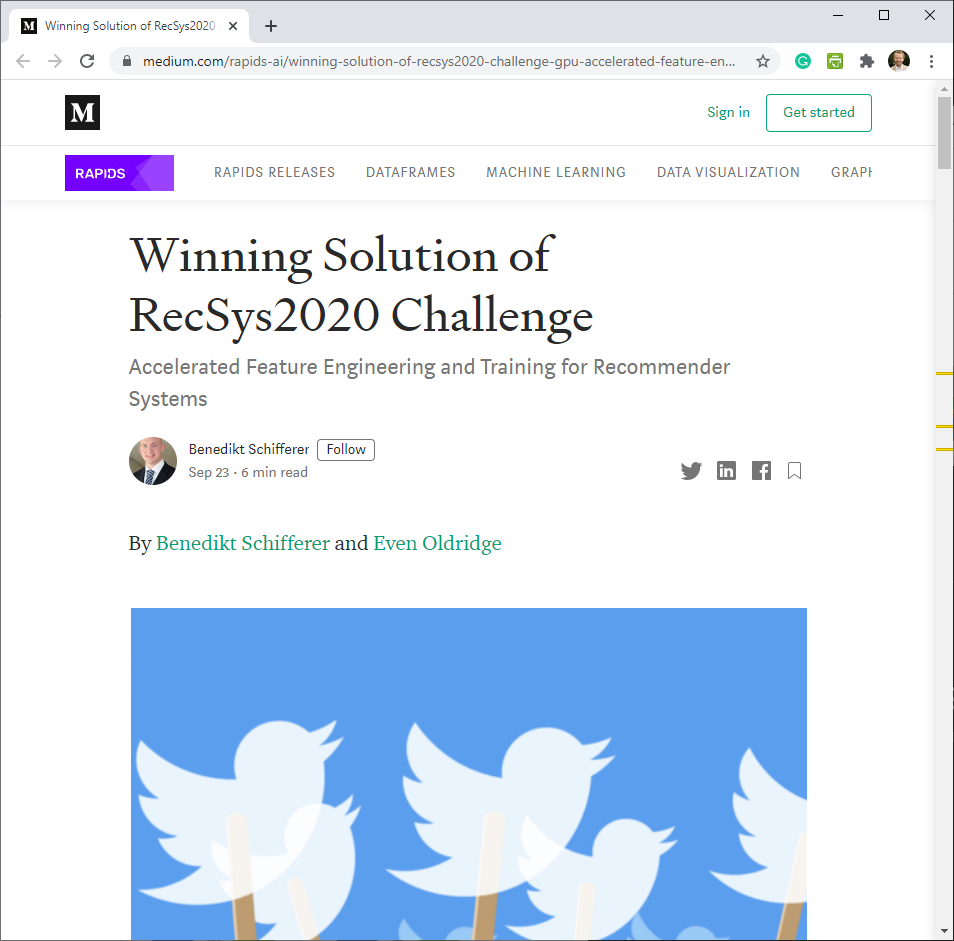
Task: Click the scrollbar down arrow
Action: point(944,931)
